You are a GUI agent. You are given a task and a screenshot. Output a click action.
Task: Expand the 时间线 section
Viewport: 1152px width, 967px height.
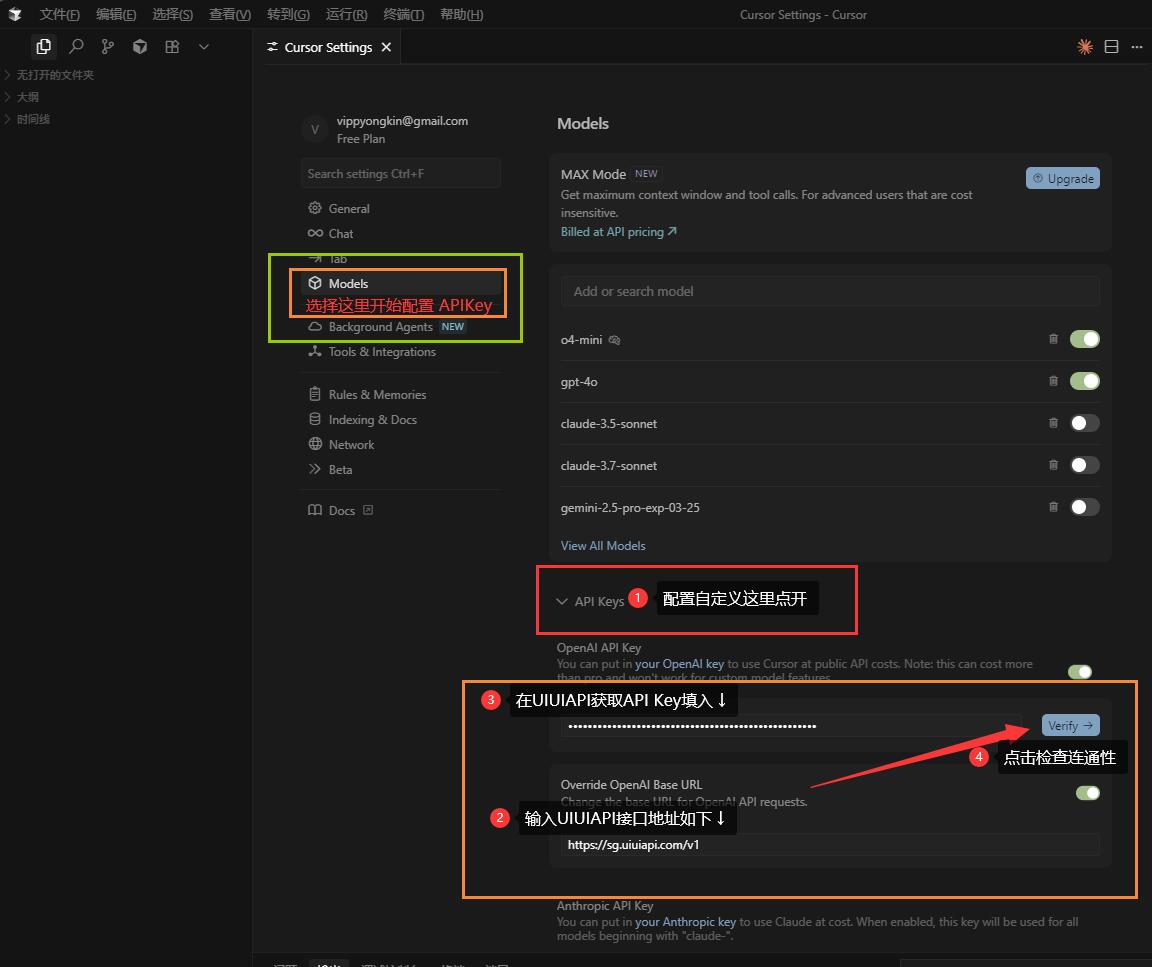[33, 119]
